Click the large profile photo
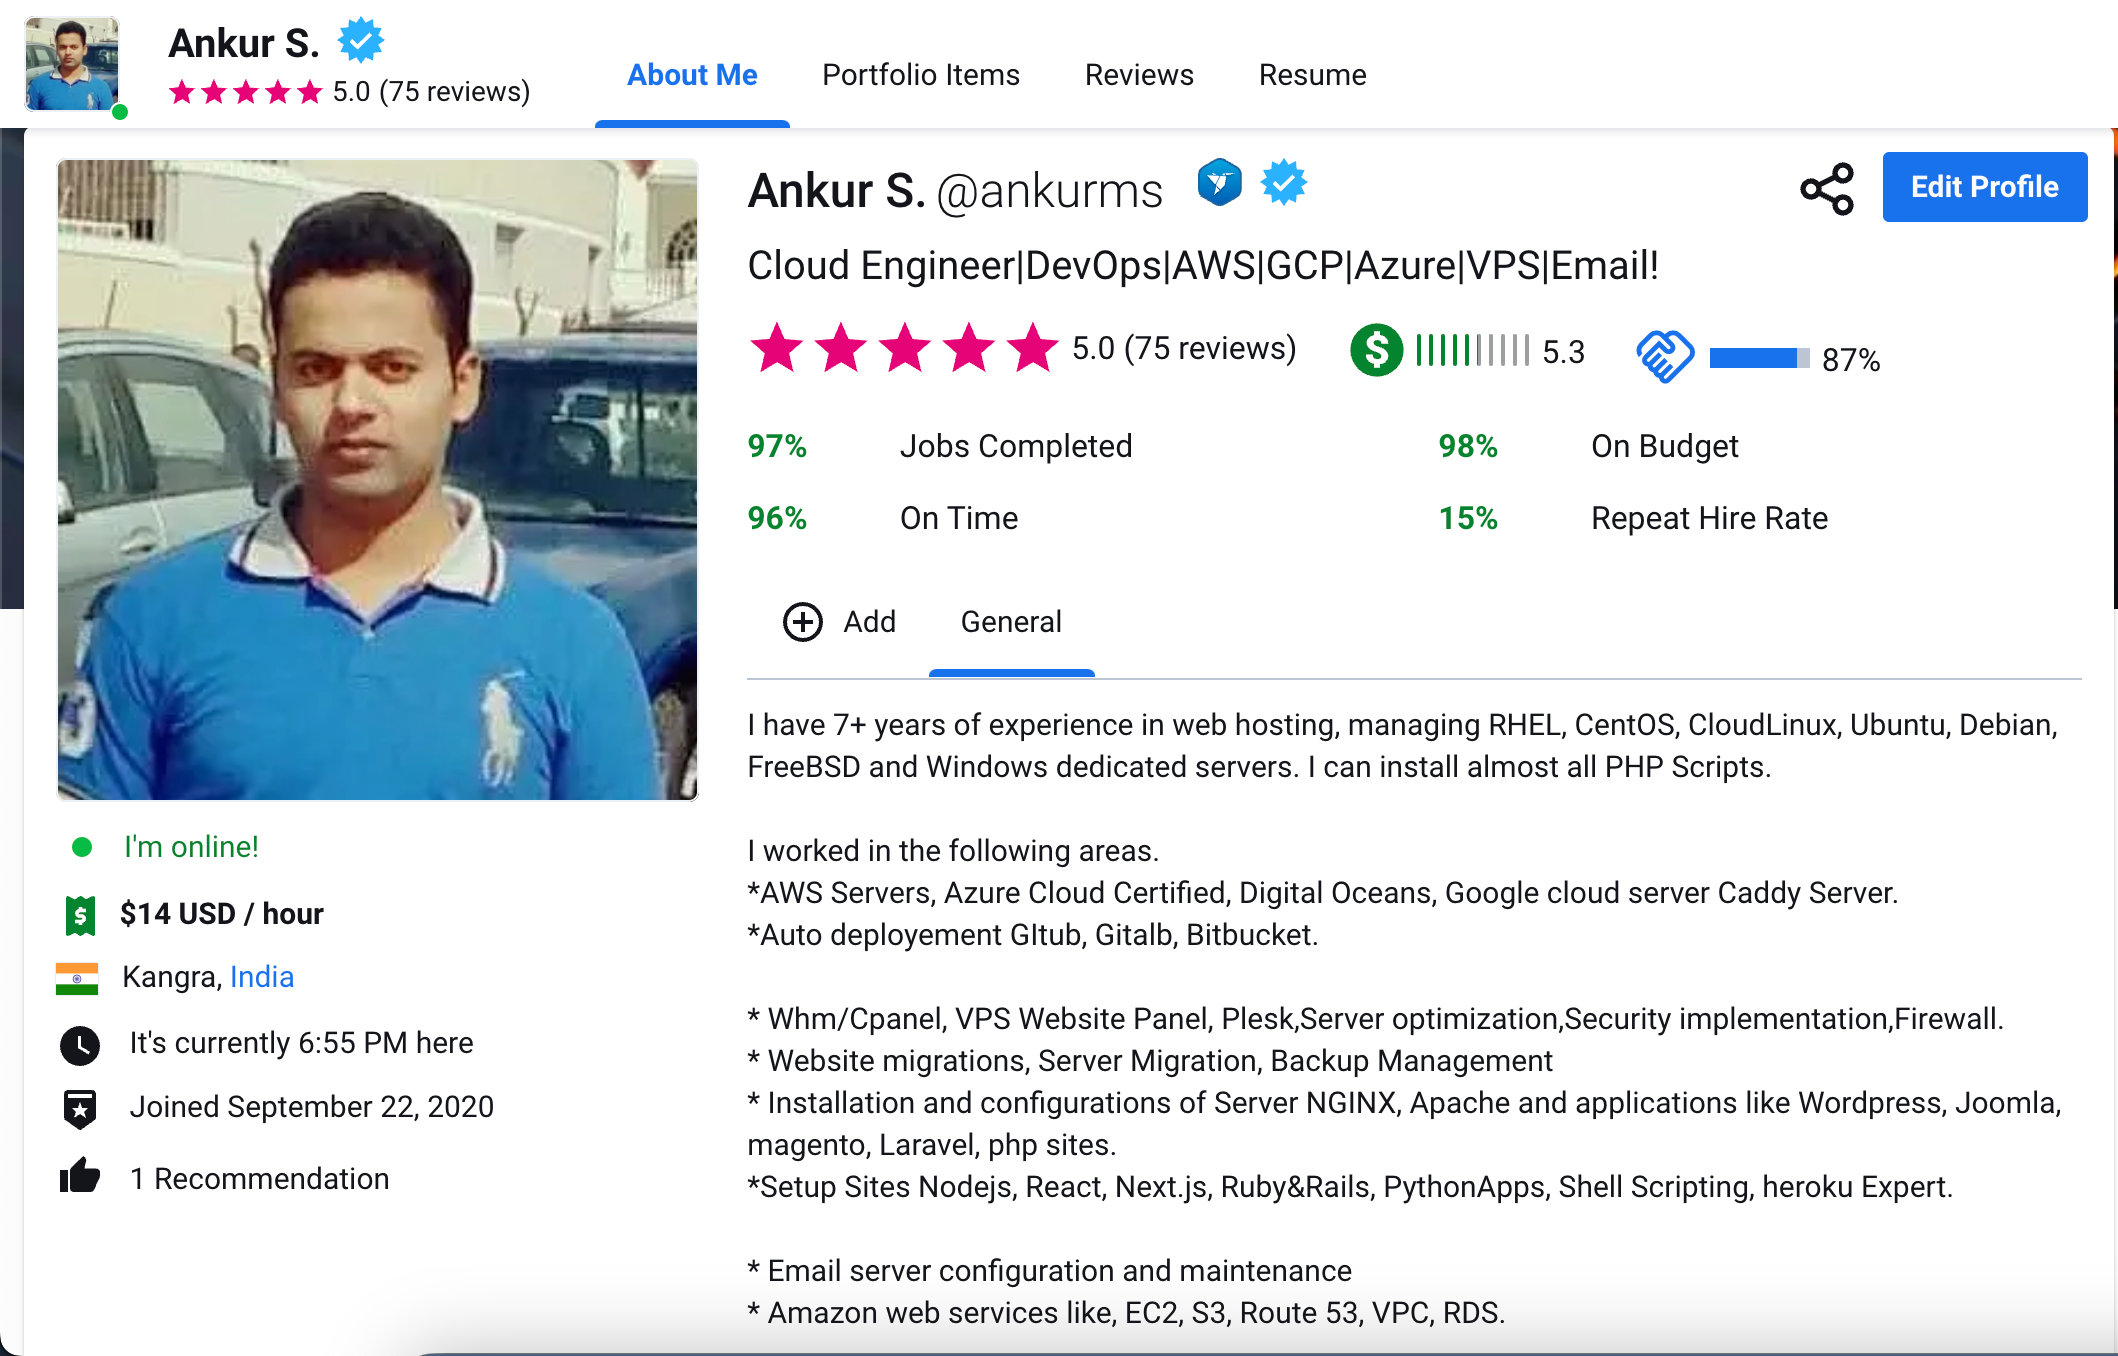This screenshot has height=1356, width=2118. pos(377,480)
